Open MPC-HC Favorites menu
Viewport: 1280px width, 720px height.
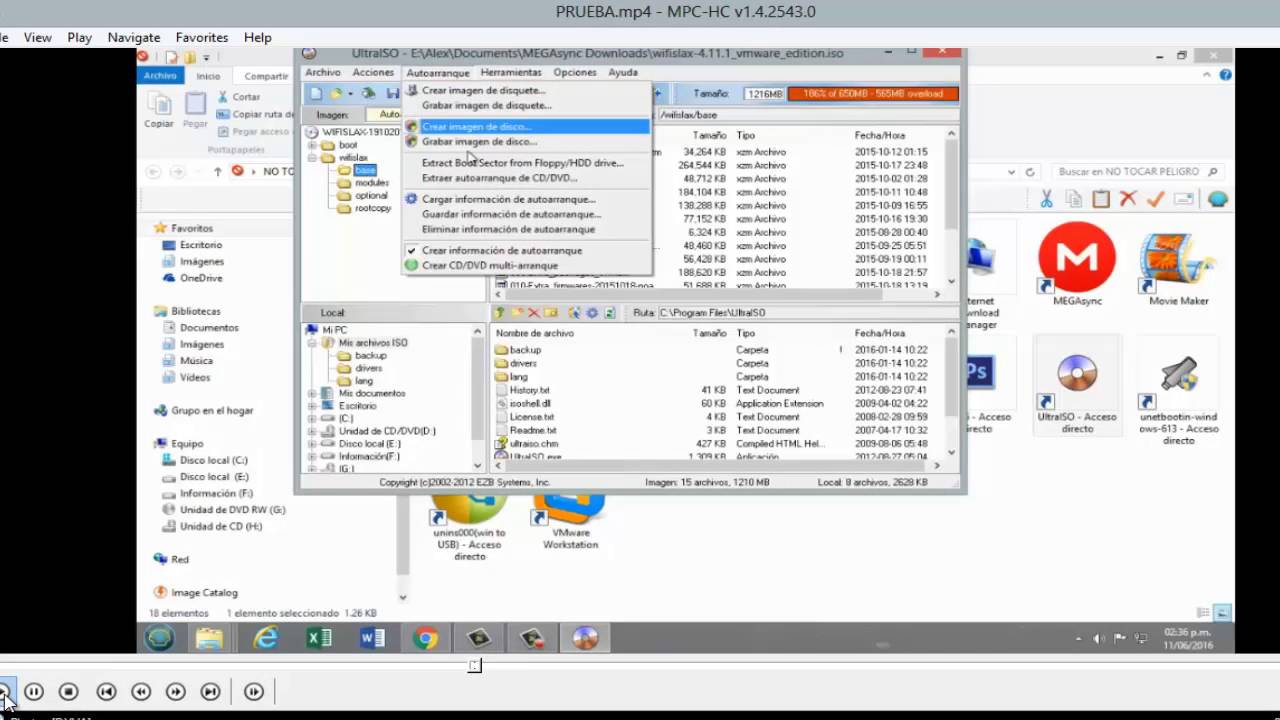tap(202, 37)
